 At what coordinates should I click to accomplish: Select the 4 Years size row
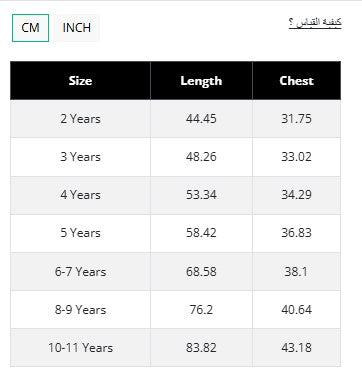tap(175, 195)
